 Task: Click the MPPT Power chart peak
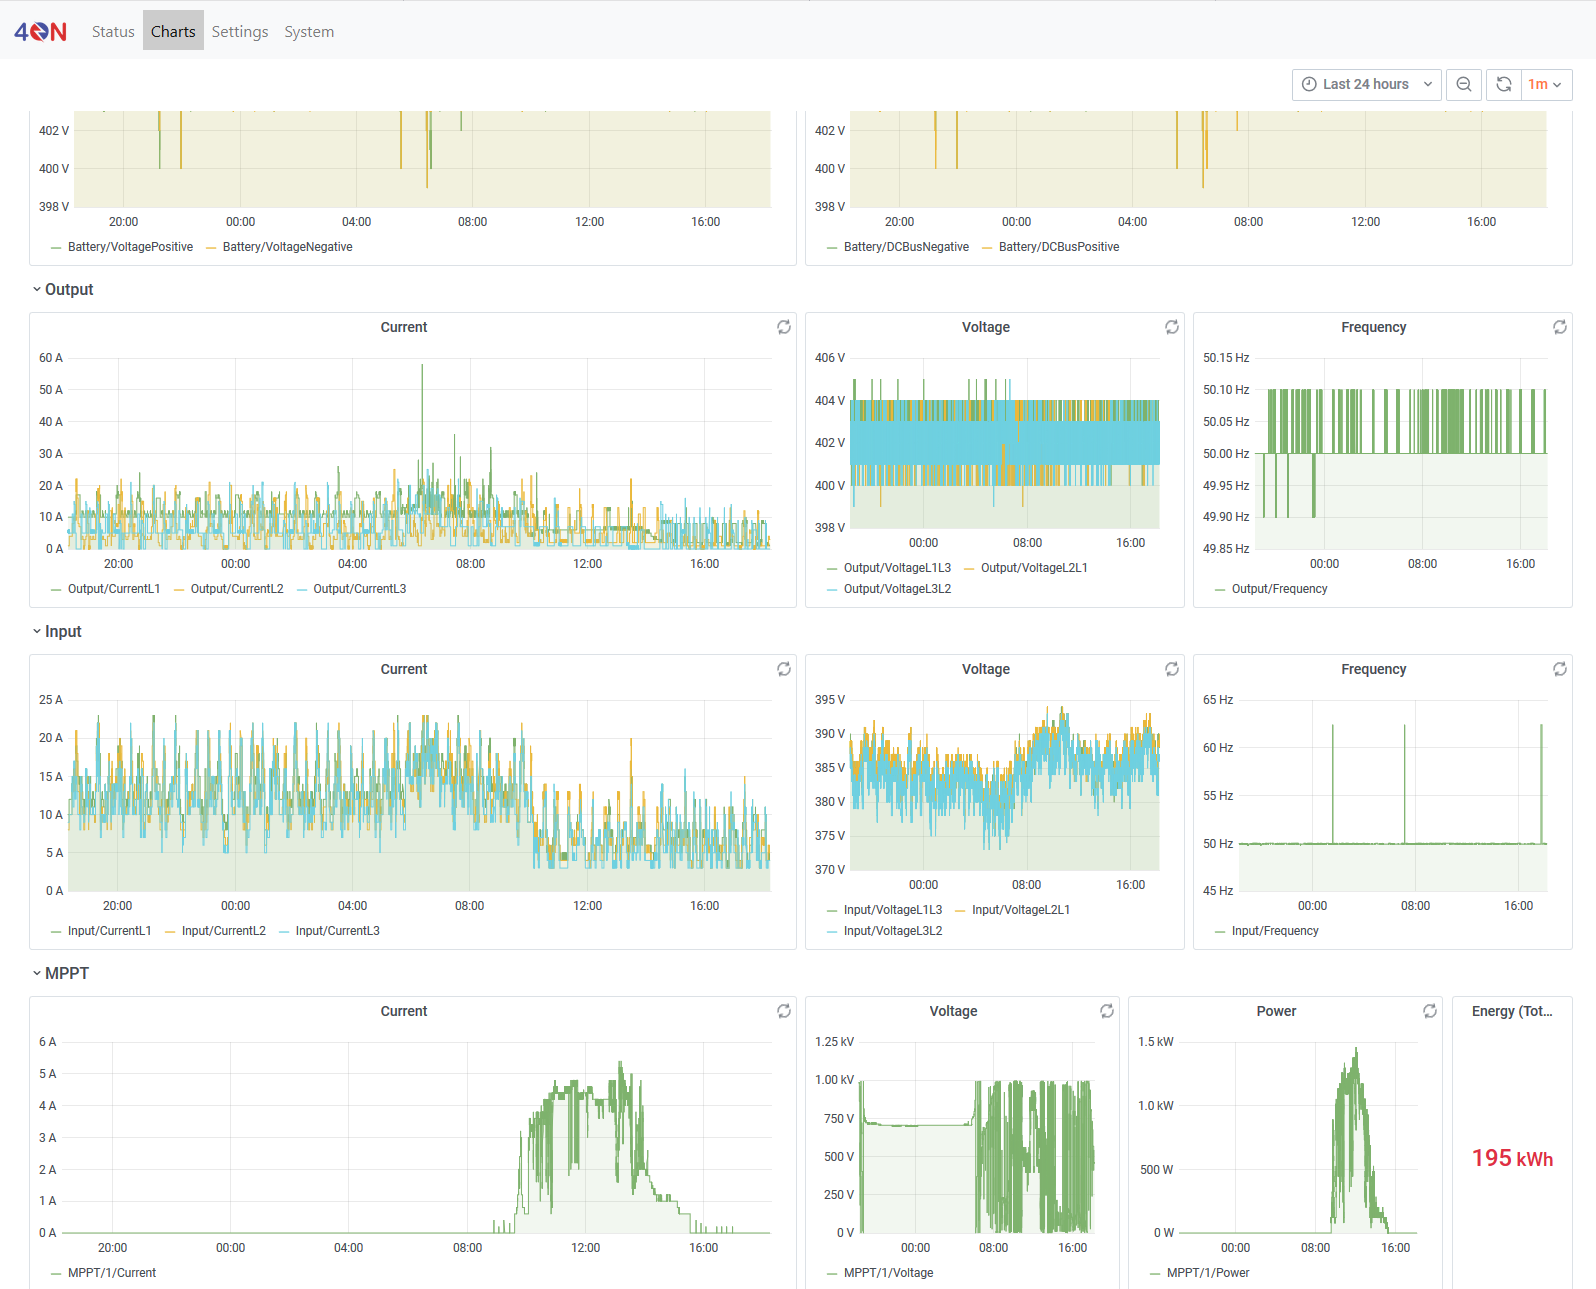(1356, 1051)
